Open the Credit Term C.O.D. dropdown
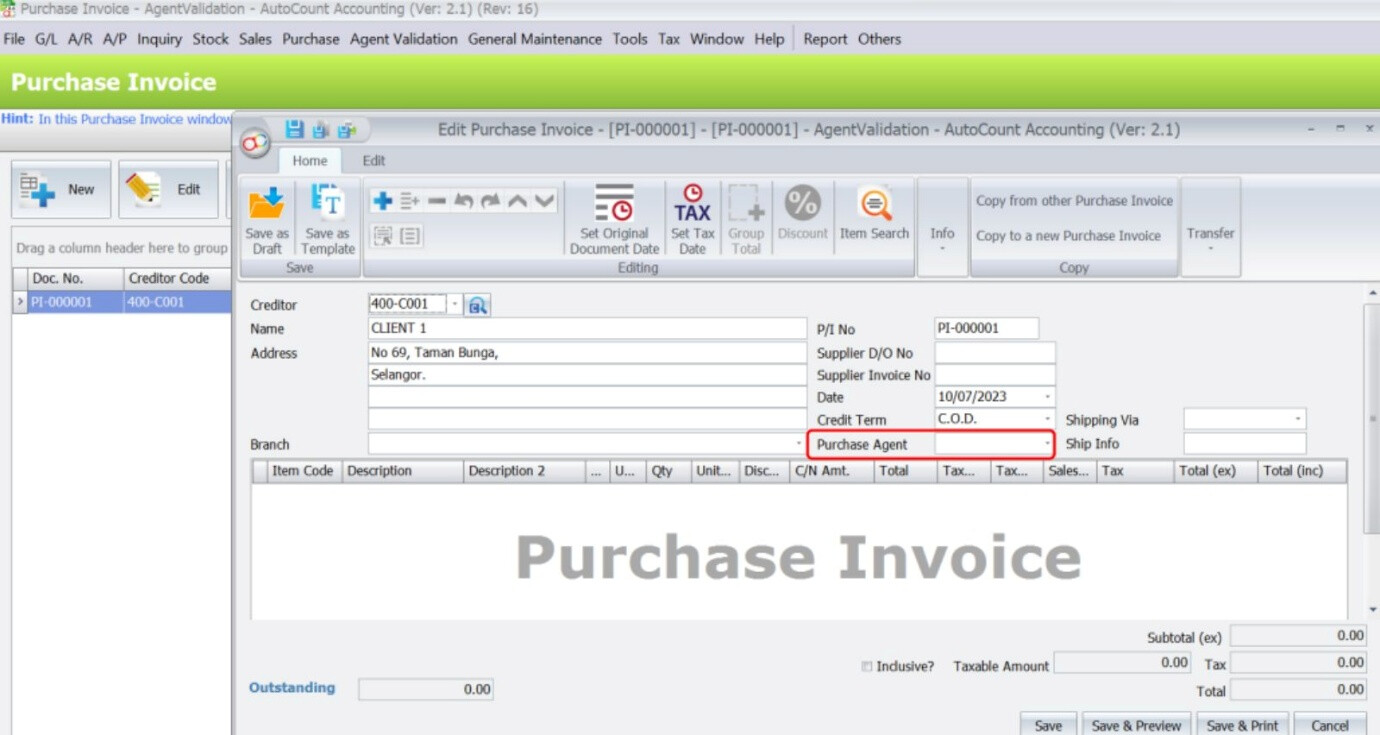This screenshot has height=735, width=1380. (x=1047, y=420)
